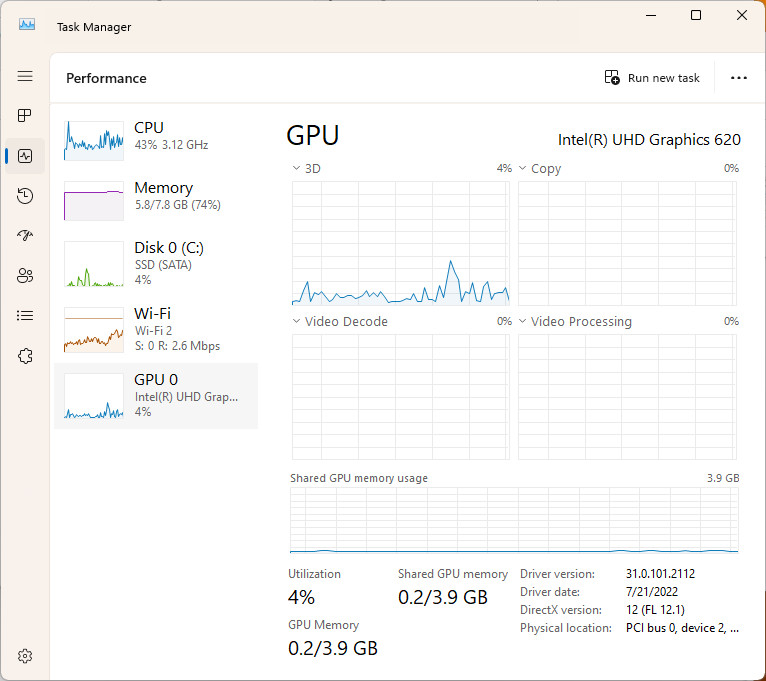Minimize the Task Manager window
The image size is (766, 681).
pos(651,16)
